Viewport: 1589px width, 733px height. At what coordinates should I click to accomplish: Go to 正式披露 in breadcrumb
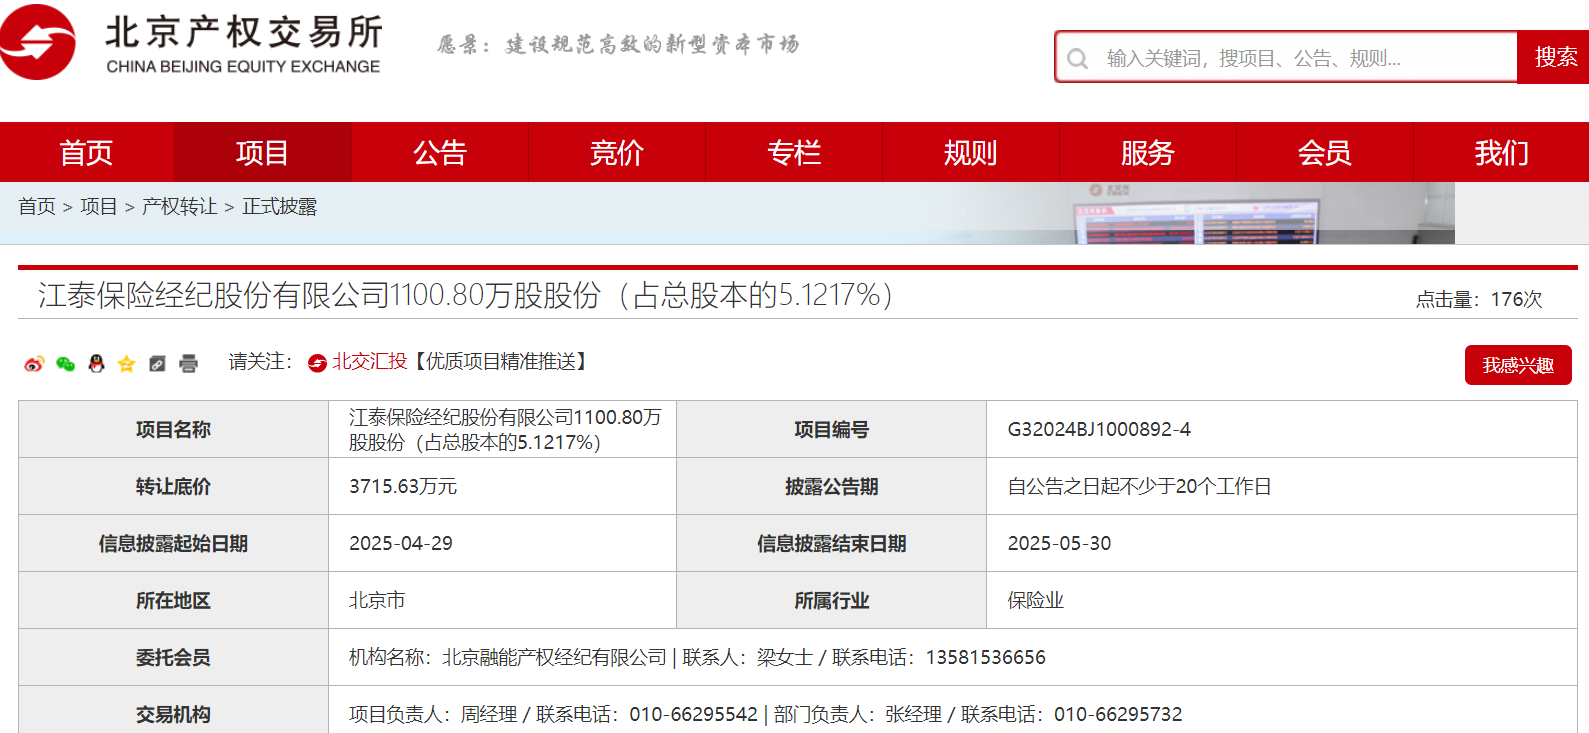280,207
